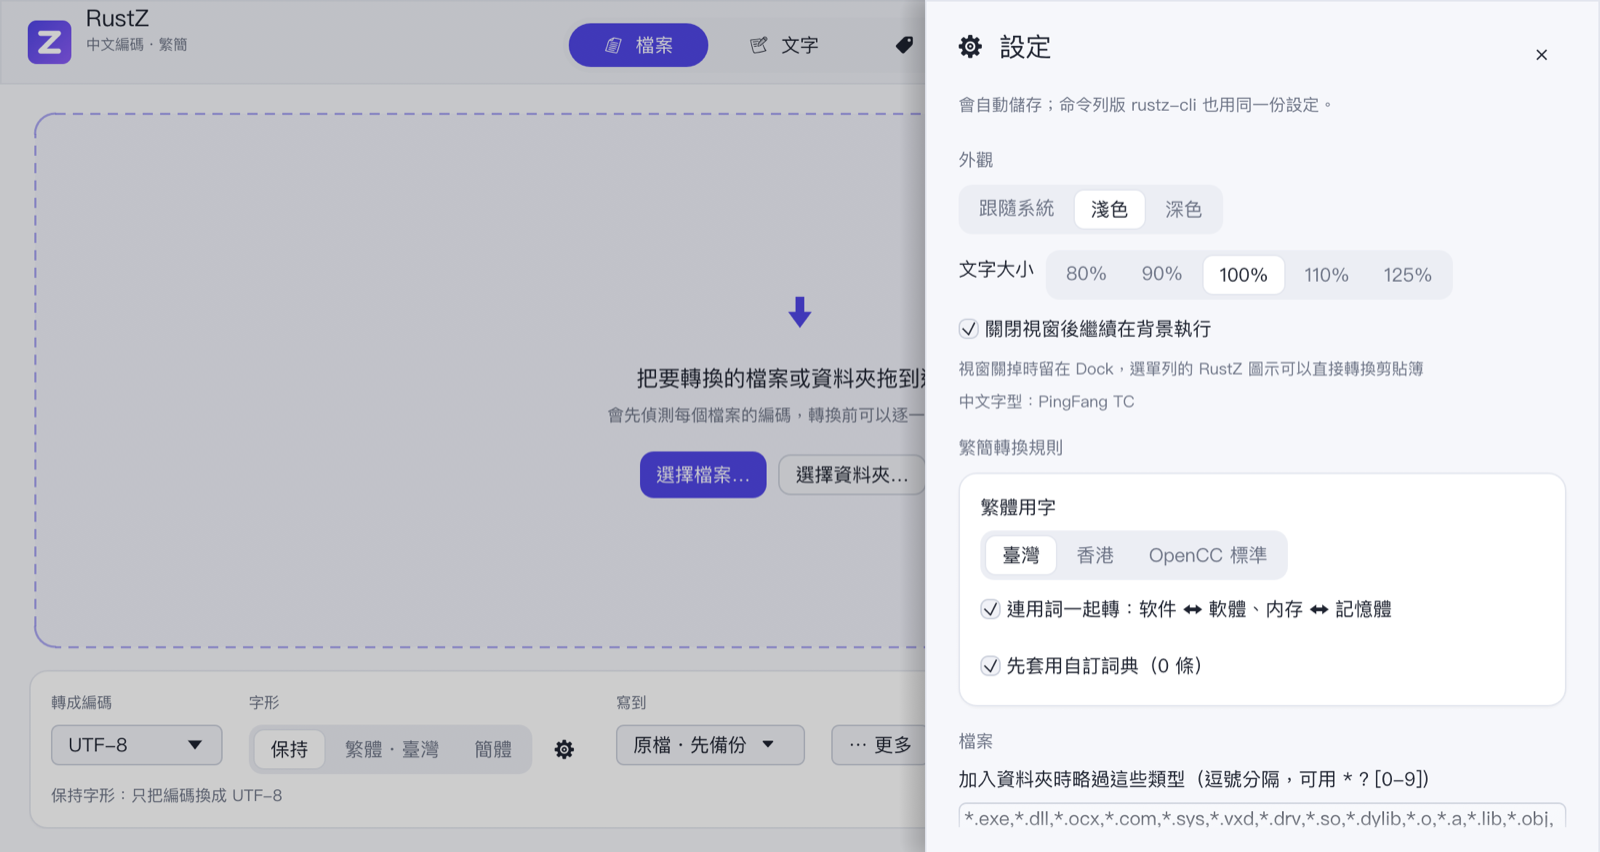The height and width of the screenshot is (852, 1600).
Task: Toggle 連用詞一起轉 checkbox
Action: click(990, 609)
